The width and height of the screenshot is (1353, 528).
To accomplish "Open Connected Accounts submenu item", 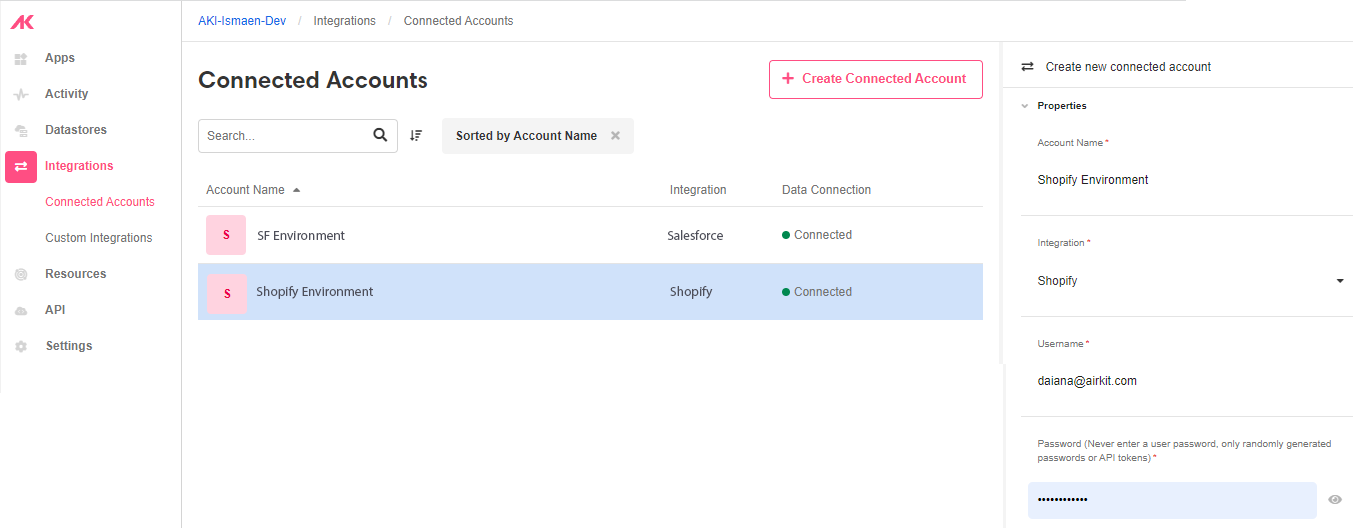I will [x=100, y=202].
